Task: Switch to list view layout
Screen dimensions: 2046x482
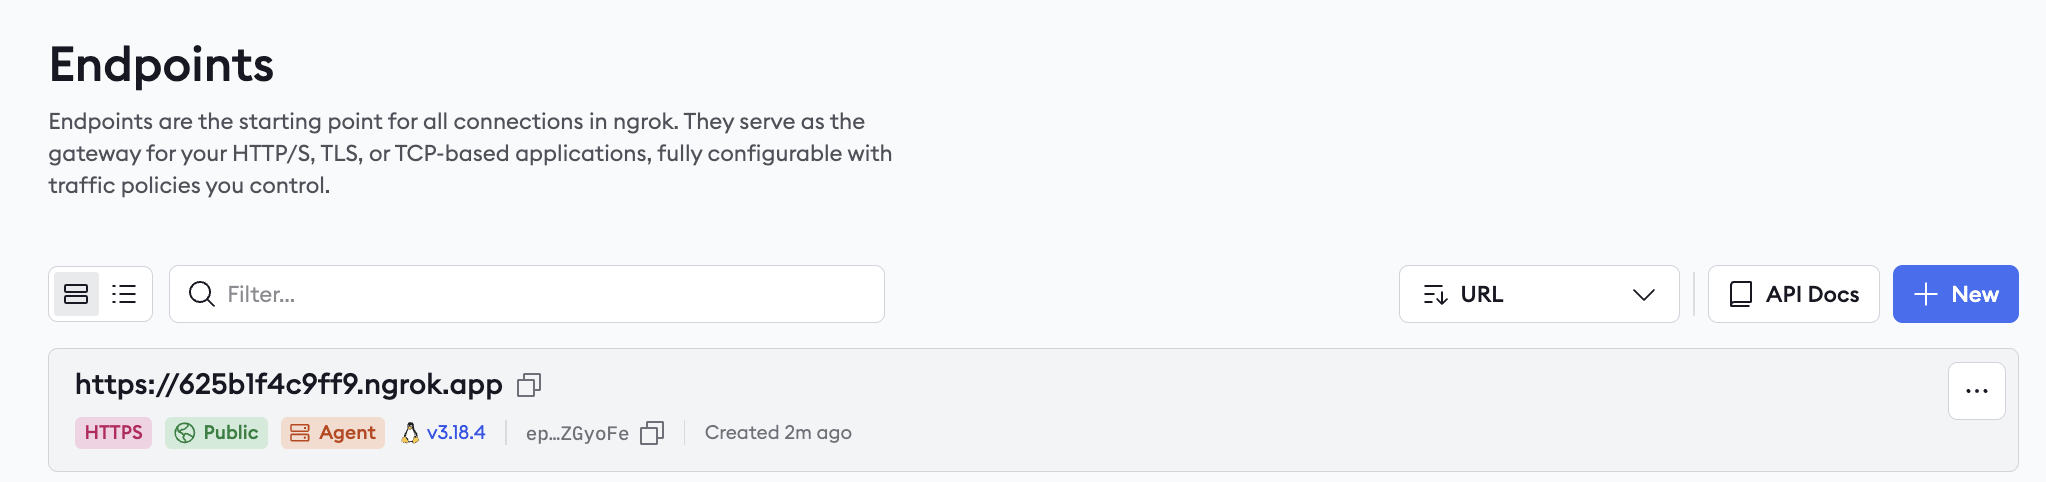Action: [124, 294]
